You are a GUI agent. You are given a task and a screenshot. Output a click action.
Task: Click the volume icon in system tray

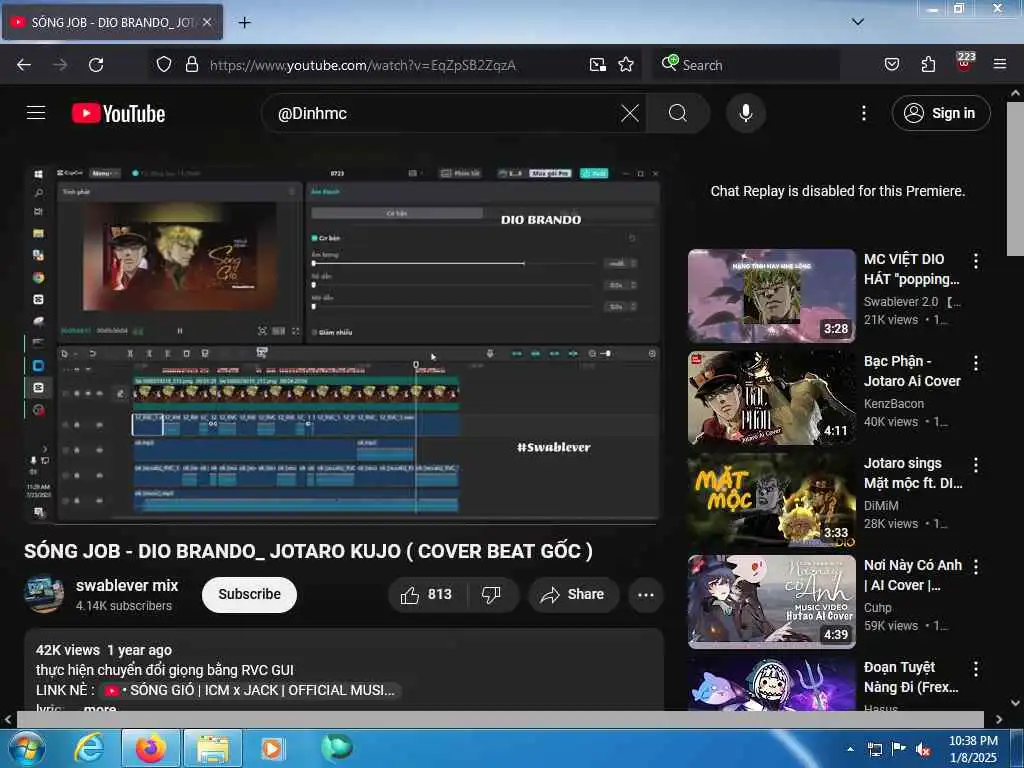pyautogui.click(x=923, y=750)
